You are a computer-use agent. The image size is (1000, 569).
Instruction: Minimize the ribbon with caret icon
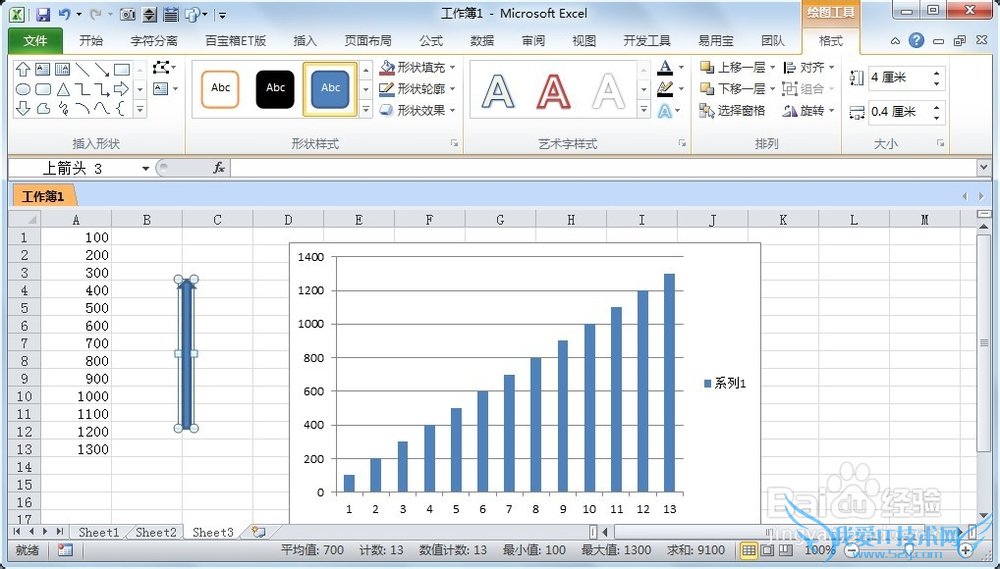[x=895, y=41]
